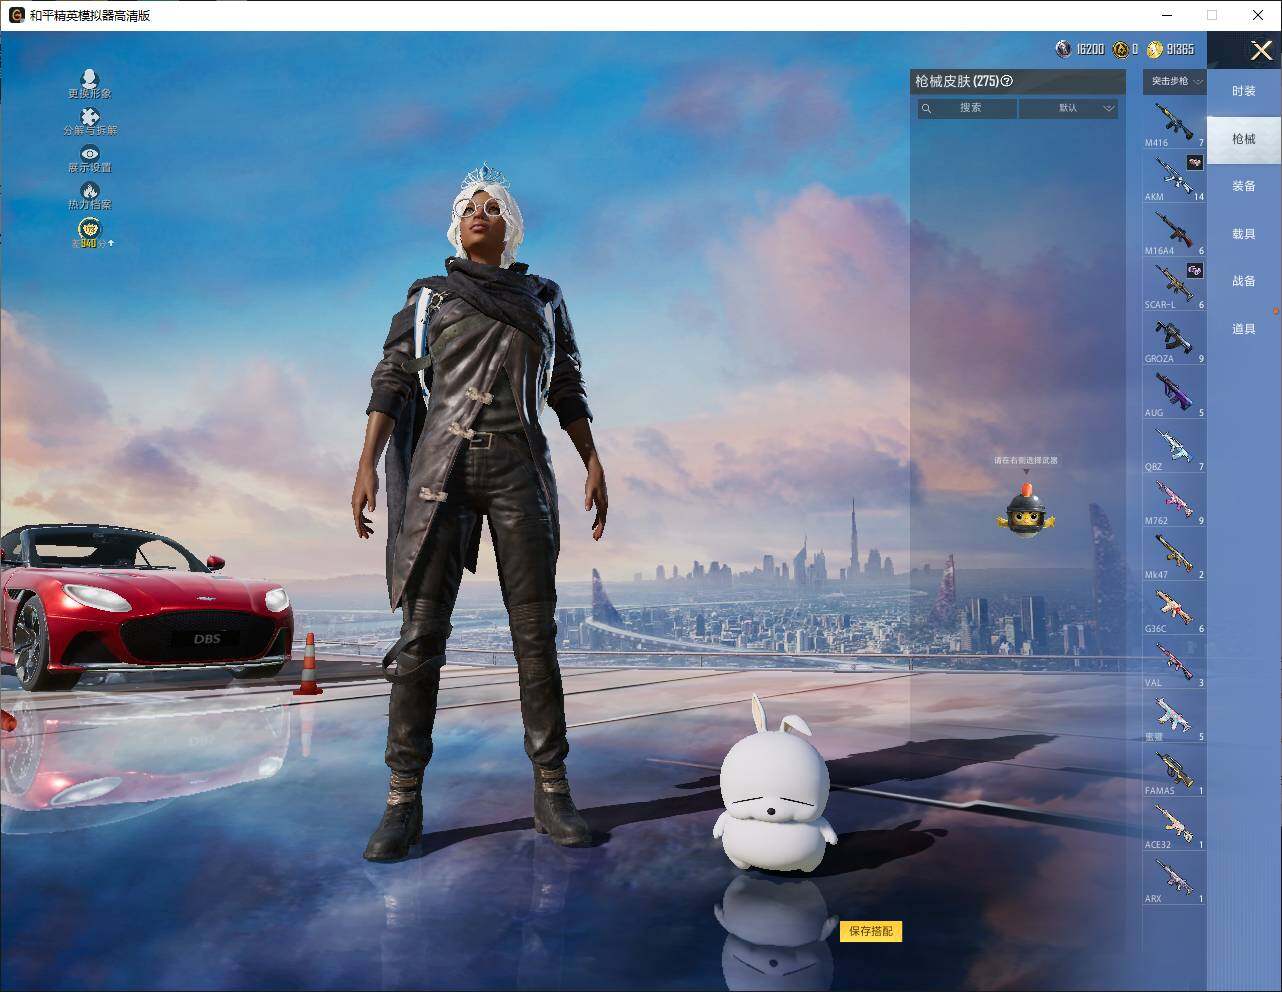1282x992 pixels.
Task: Pick the purple AUG weapon icon
Action: pos(1174,393)
